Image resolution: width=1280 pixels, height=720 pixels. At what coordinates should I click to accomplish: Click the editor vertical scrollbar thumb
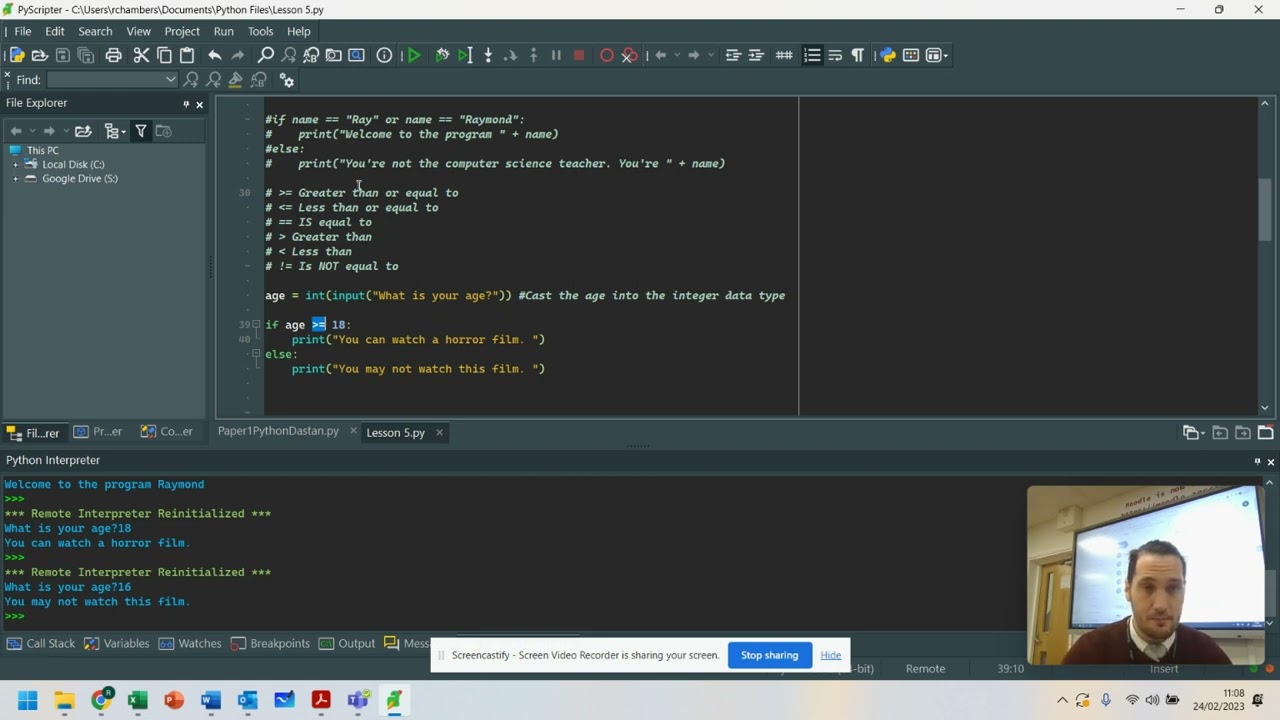(1264, 211)
